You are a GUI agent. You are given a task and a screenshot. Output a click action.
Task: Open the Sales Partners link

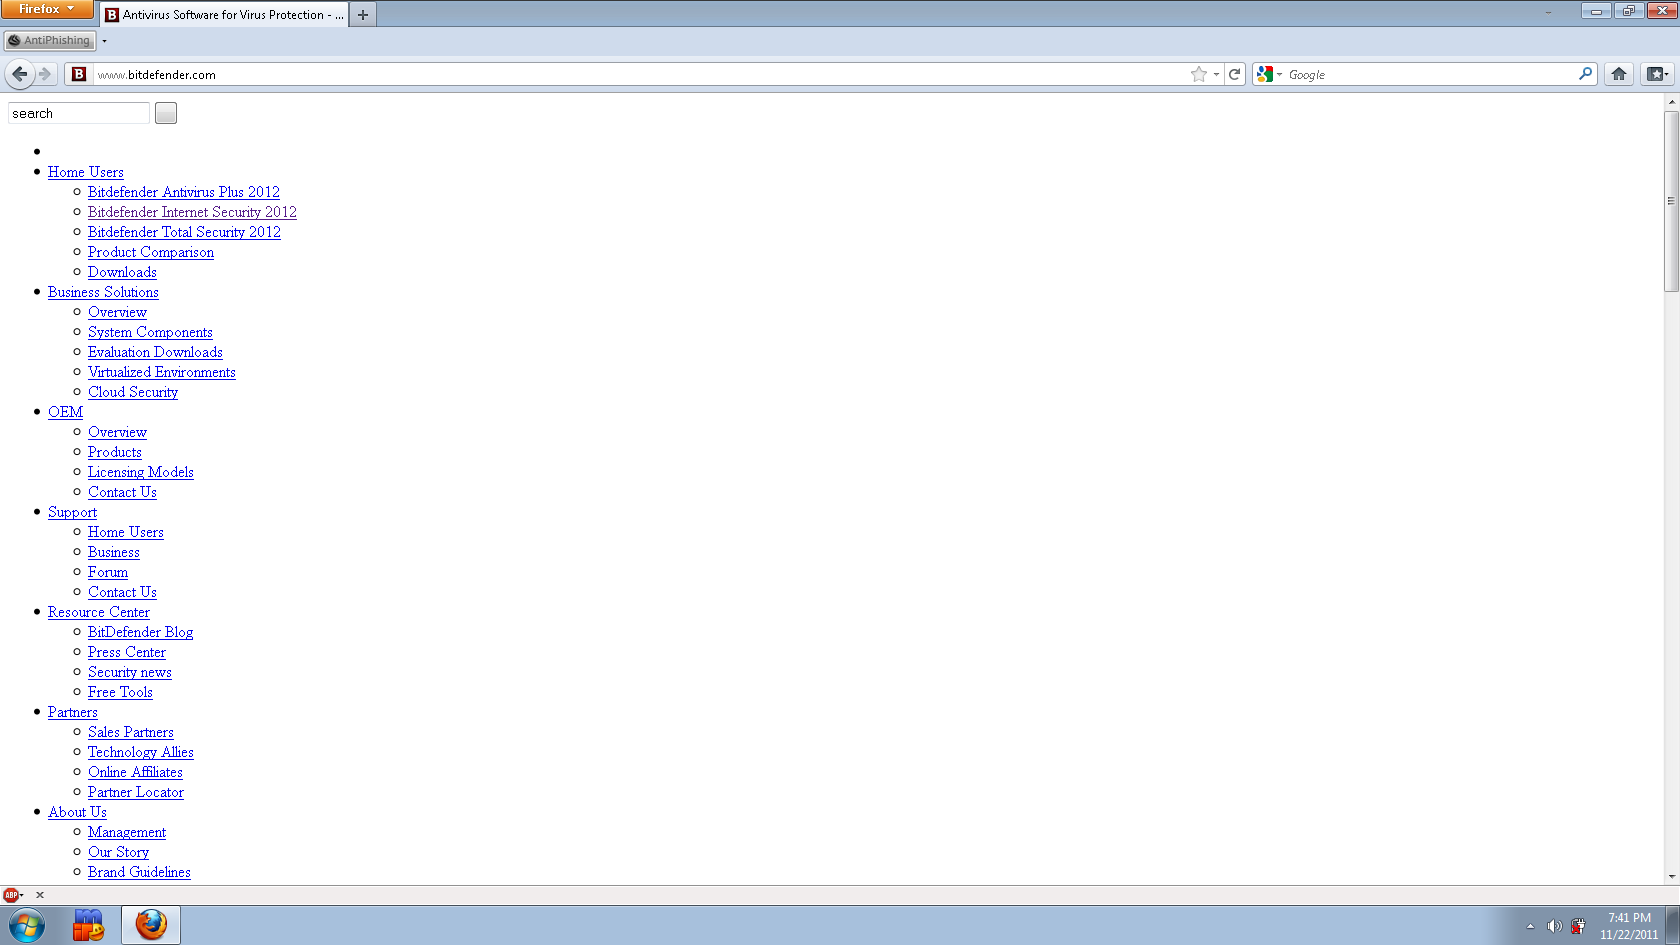131,732
